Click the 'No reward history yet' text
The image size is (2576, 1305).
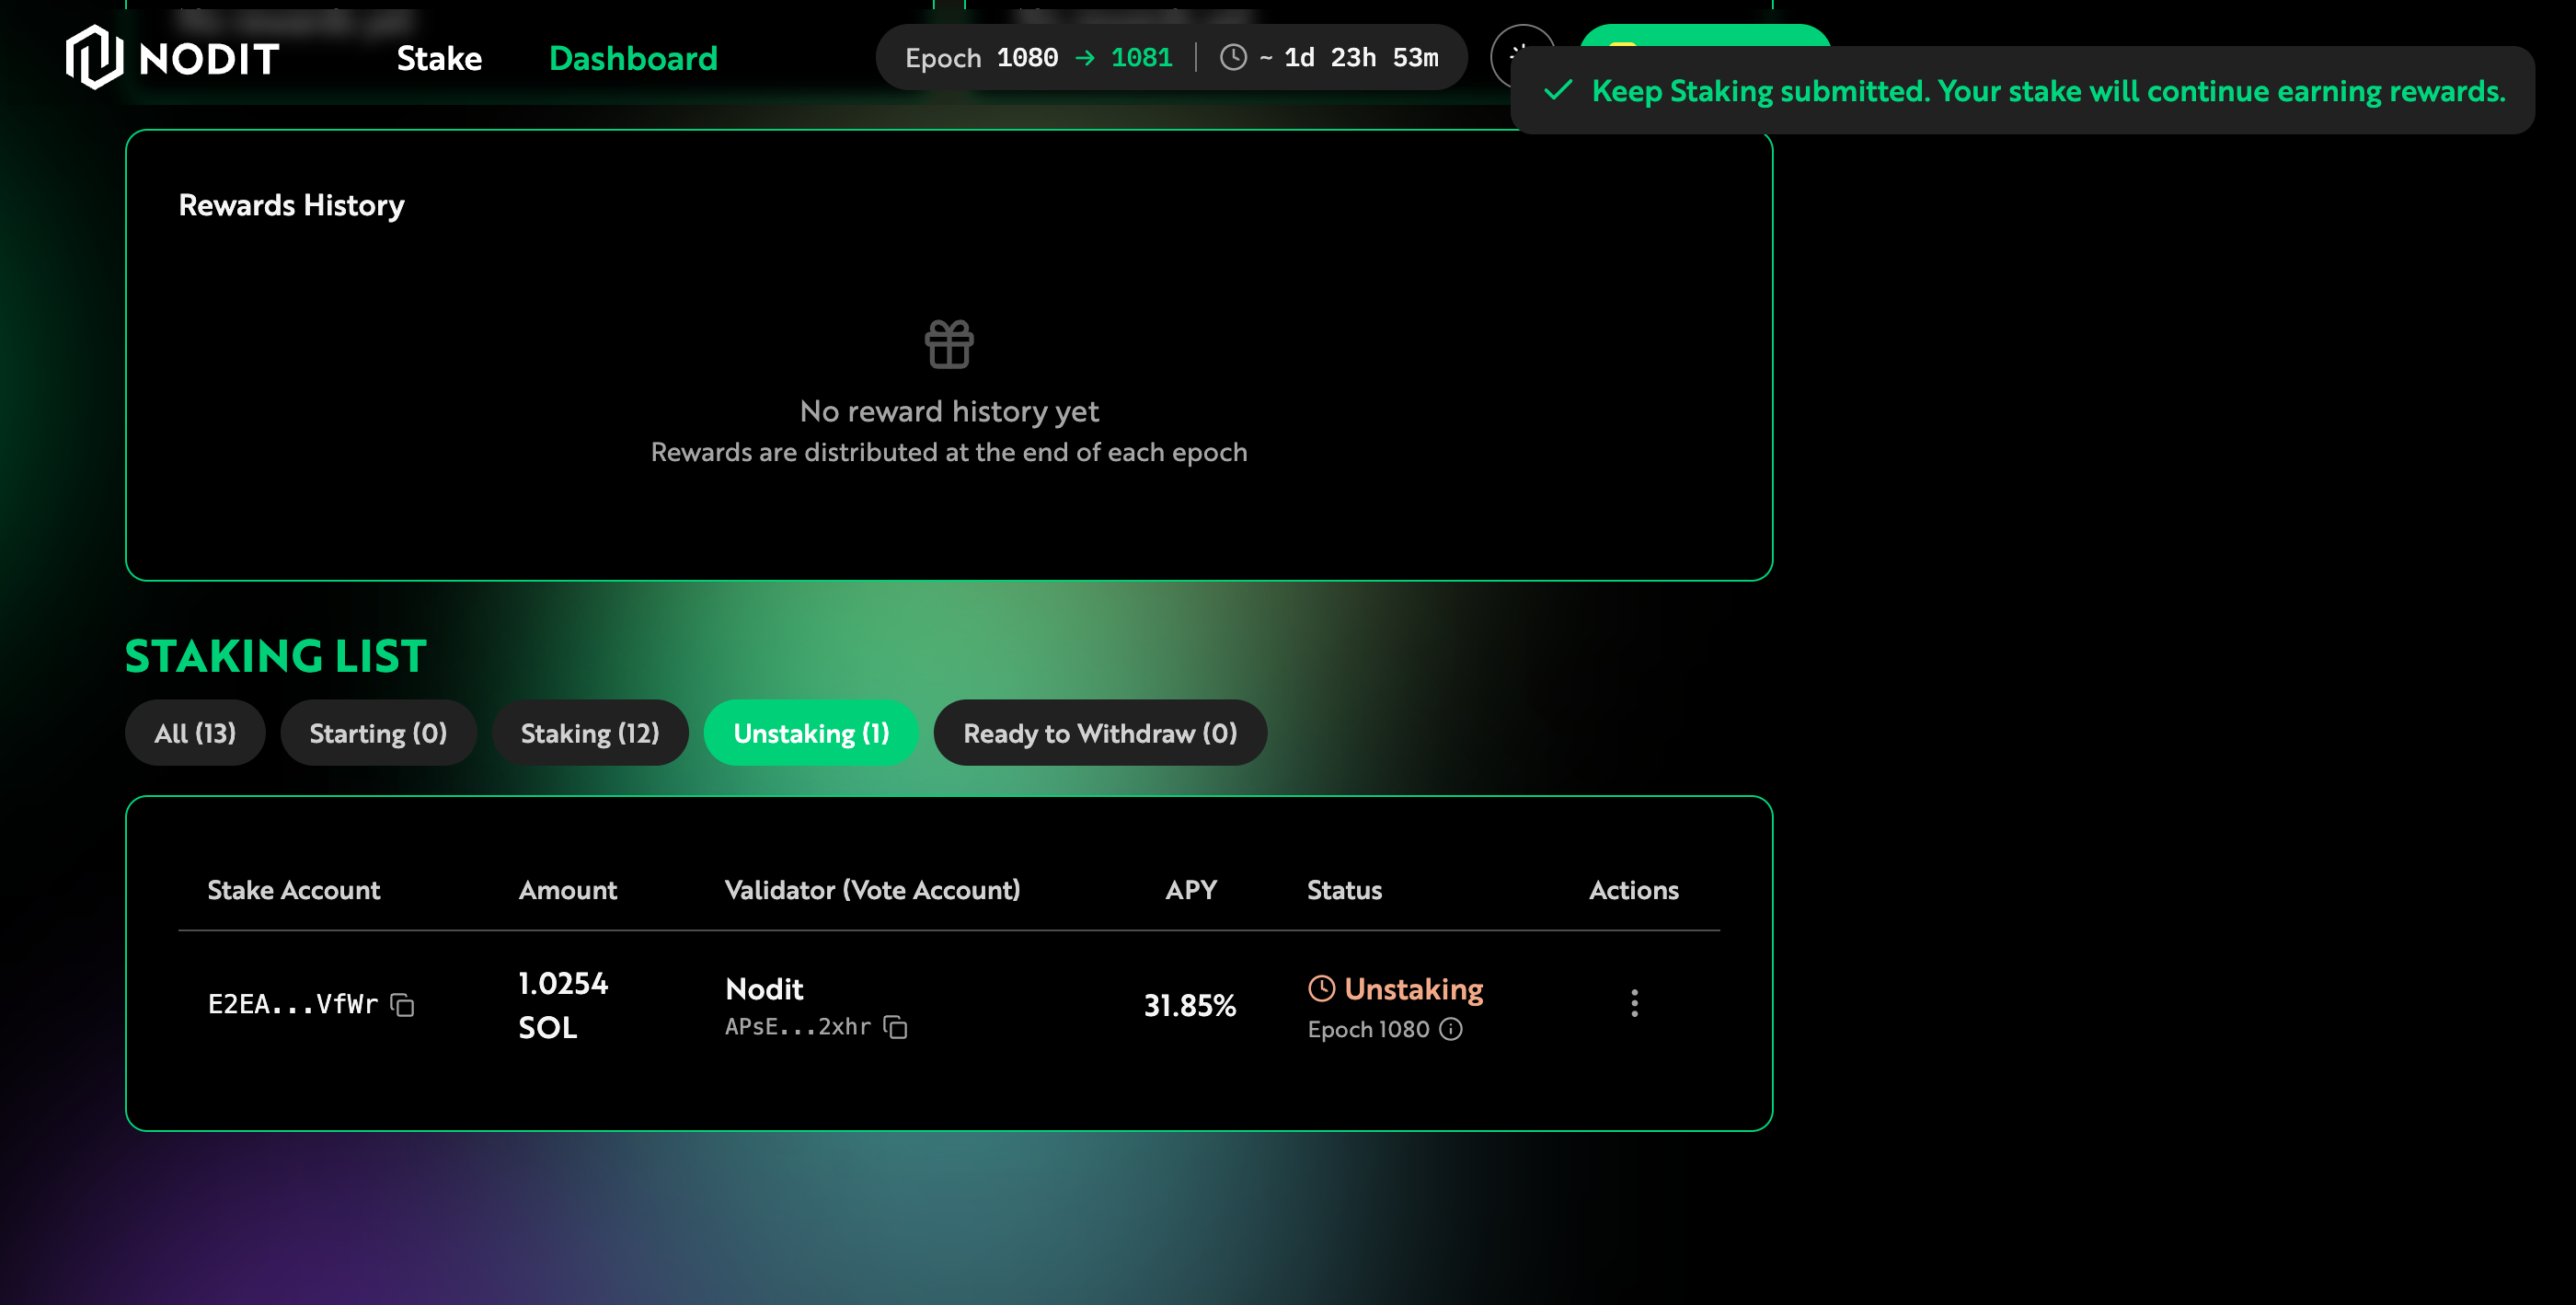point(949,411)
